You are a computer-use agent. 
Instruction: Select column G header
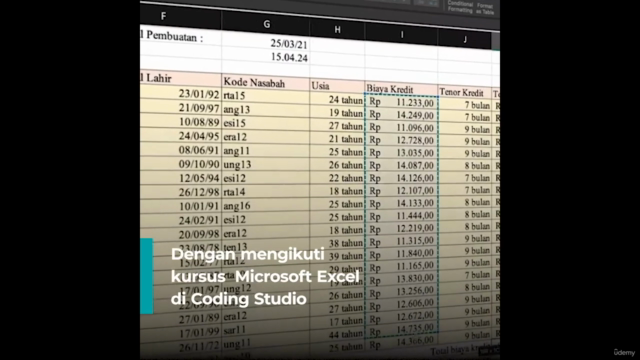click(266, 24)
